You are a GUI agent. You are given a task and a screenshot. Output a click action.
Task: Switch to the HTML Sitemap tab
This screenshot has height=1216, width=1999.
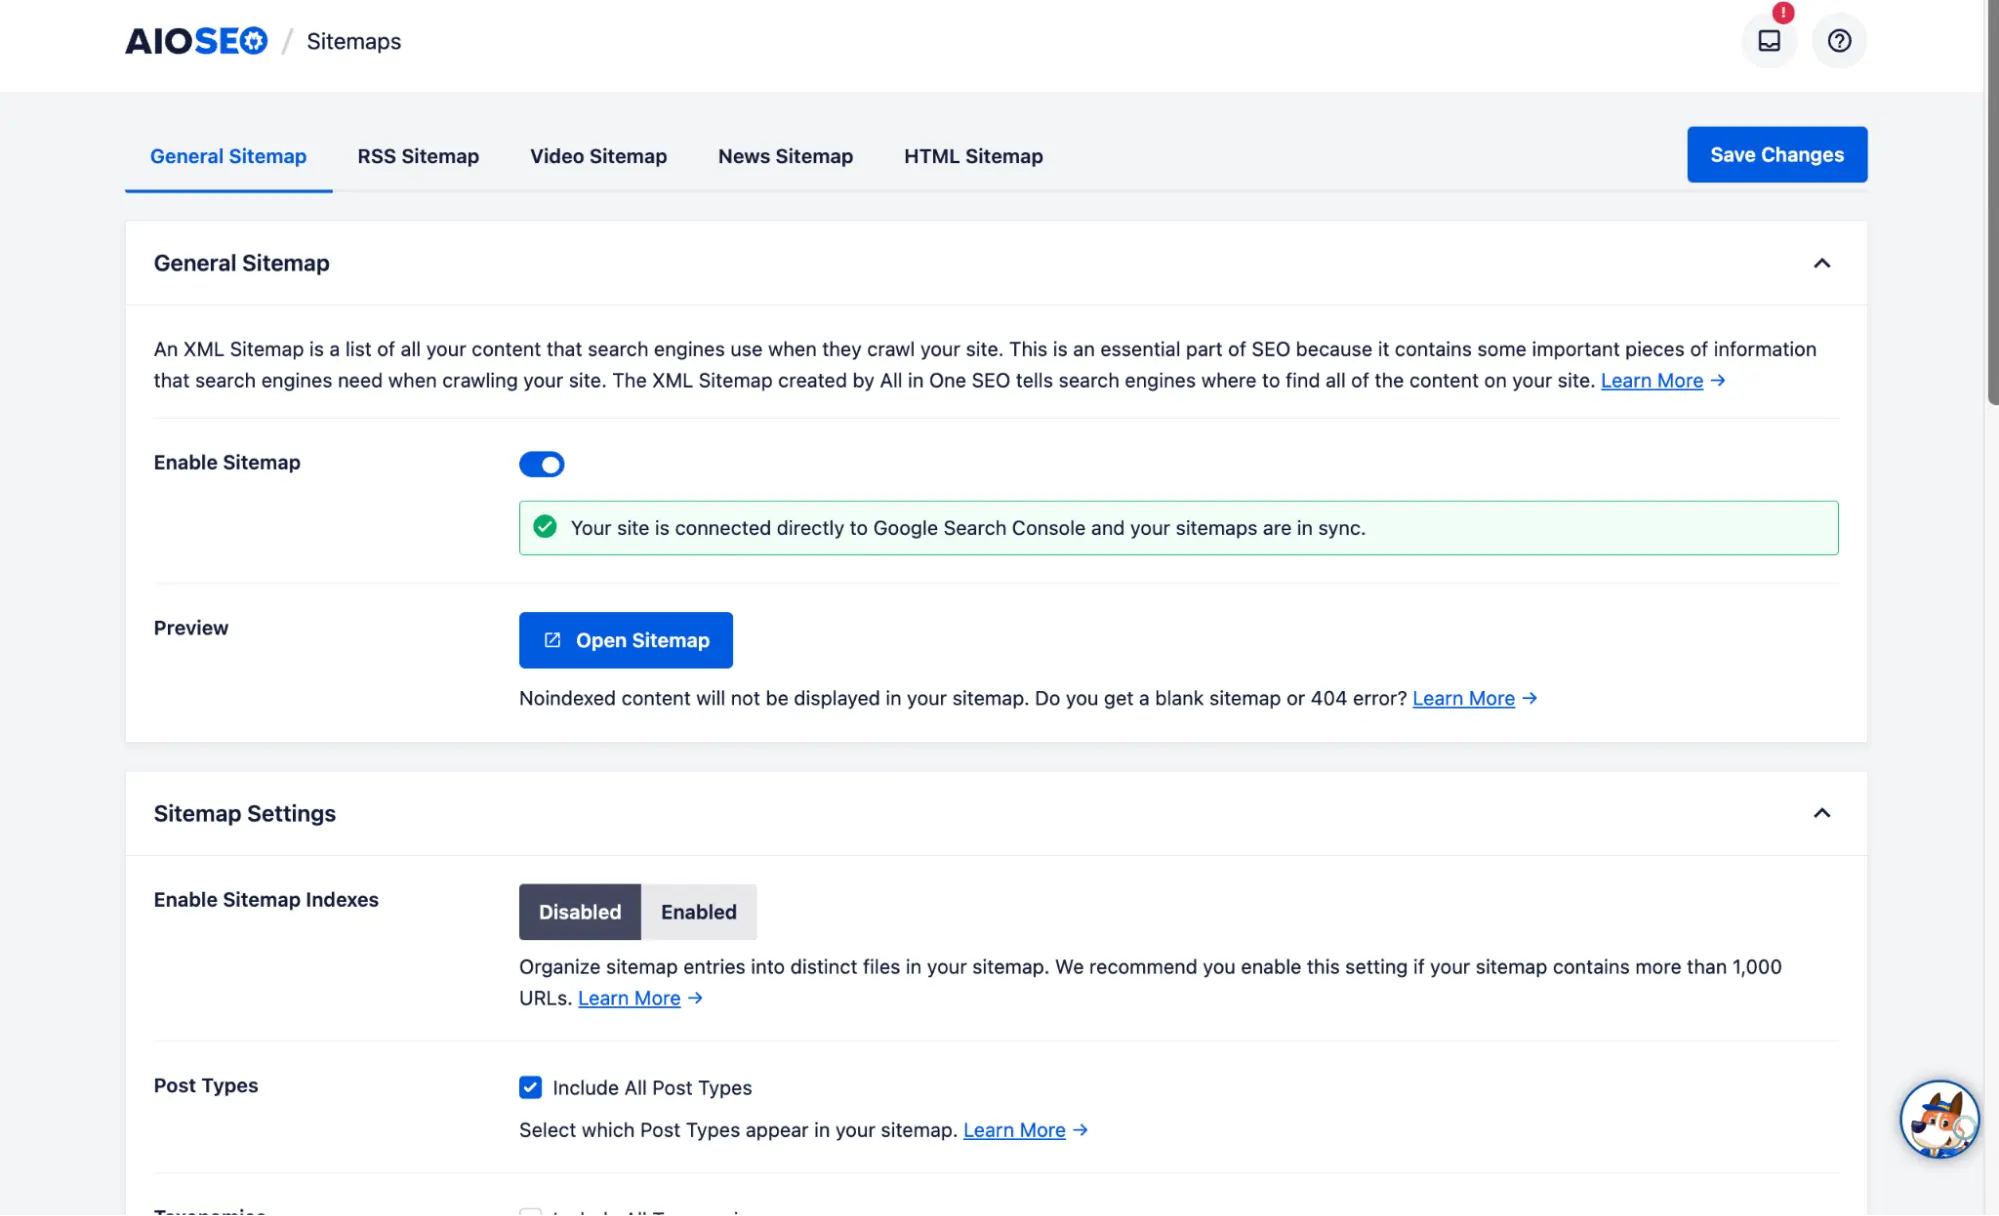coord(972,156)
